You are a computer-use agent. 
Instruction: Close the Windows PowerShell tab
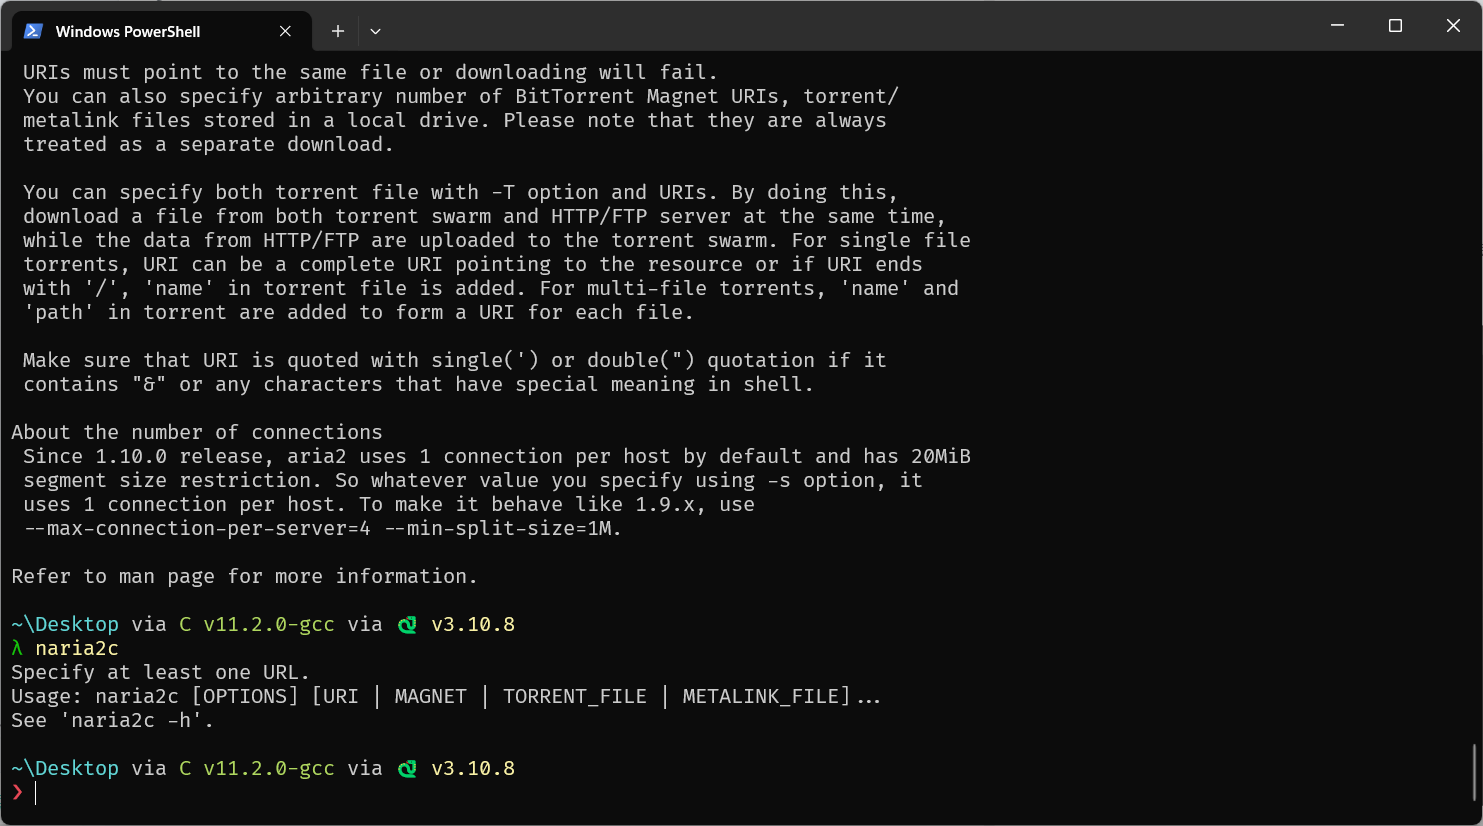285,31
